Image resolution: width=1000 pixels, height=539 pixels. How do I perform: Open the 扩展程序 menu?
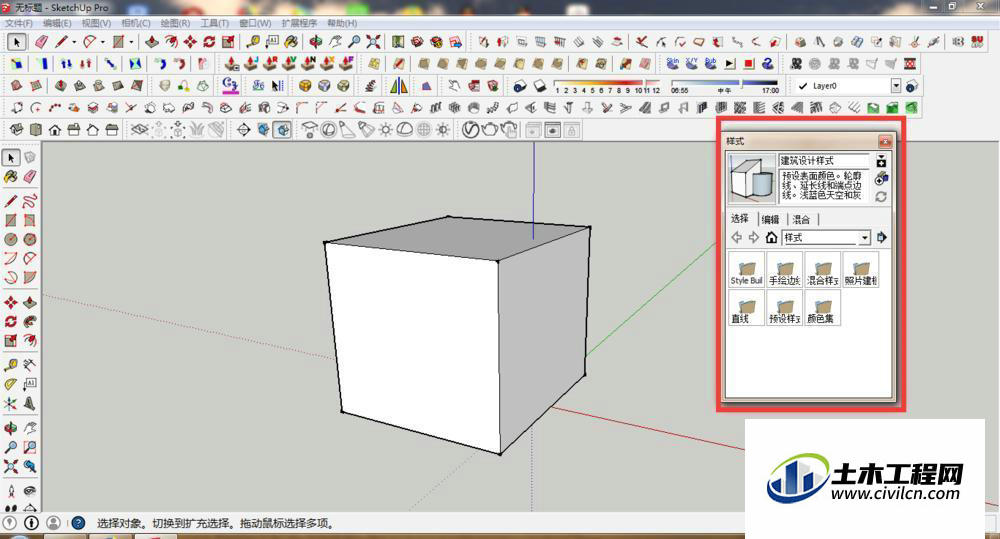[299, 23]
